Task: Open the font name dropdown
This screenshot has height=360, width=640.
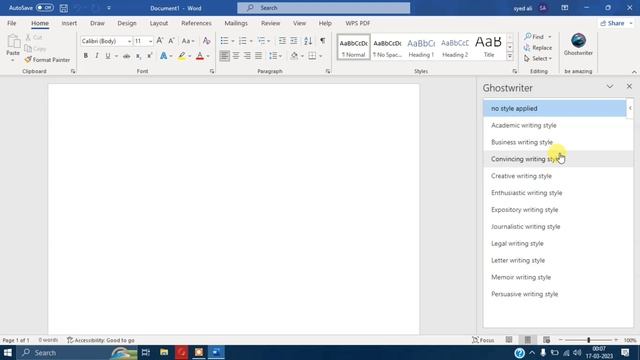Action: coord(129,41)
